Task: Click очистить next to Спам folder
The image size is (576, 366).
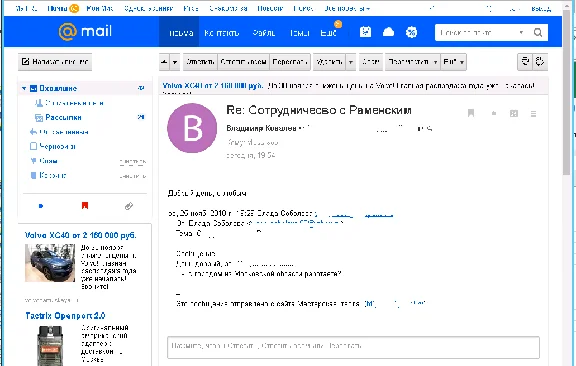Action: coord(133,161)
